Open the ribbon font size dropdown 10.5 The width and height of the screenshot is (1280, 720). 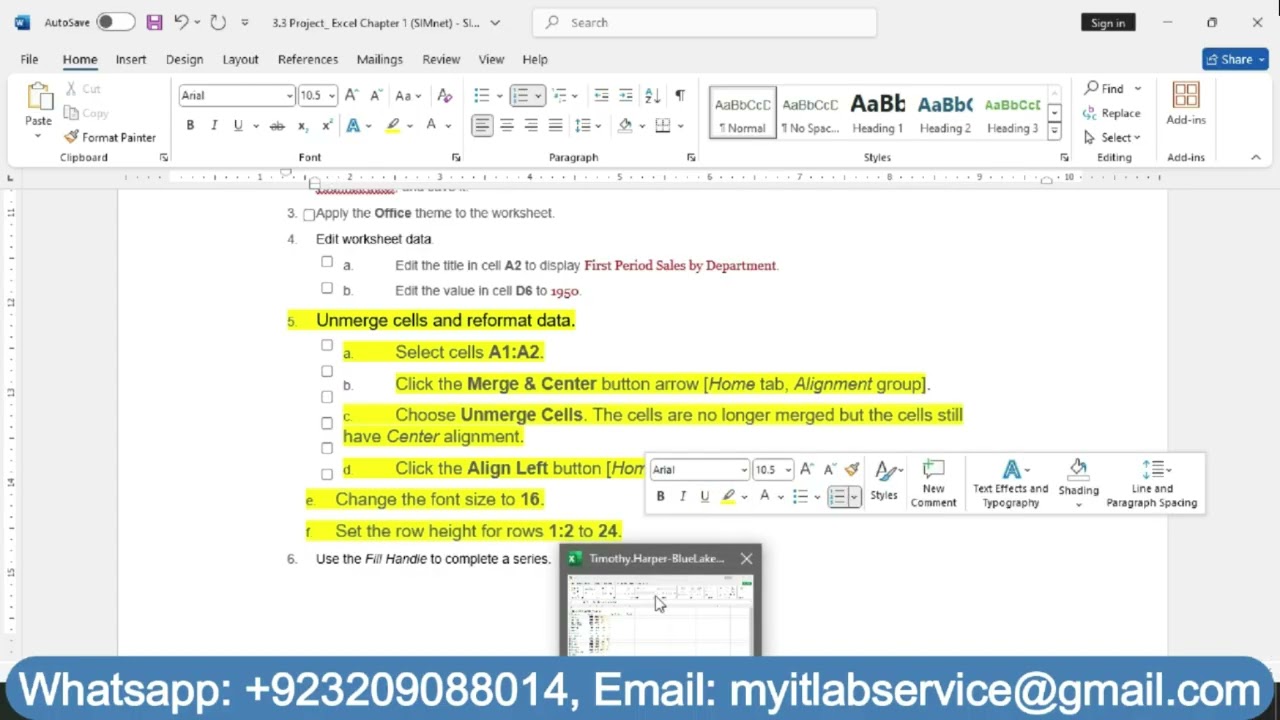click(x=332, y=96)
